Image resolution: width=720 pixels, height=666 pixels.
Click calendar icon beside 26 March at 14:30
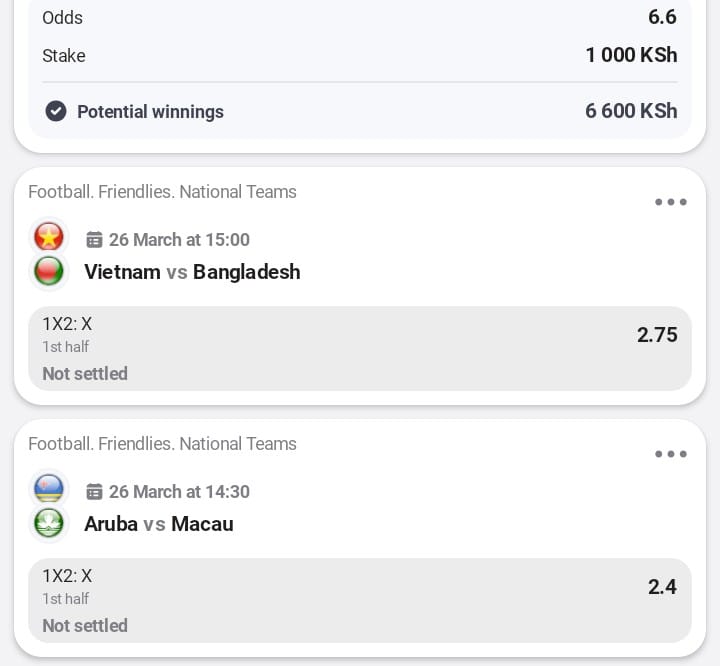click(x=95, y=492)
